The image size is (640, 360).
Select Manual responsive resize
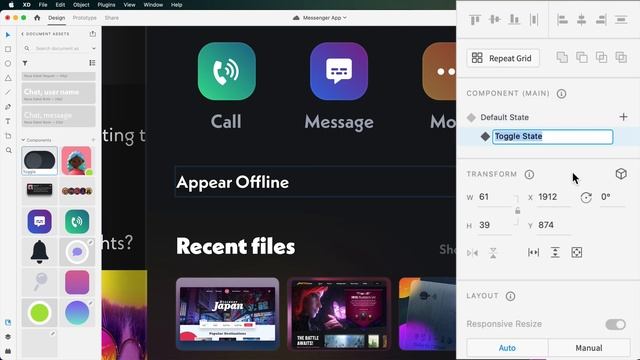point(589,348)
